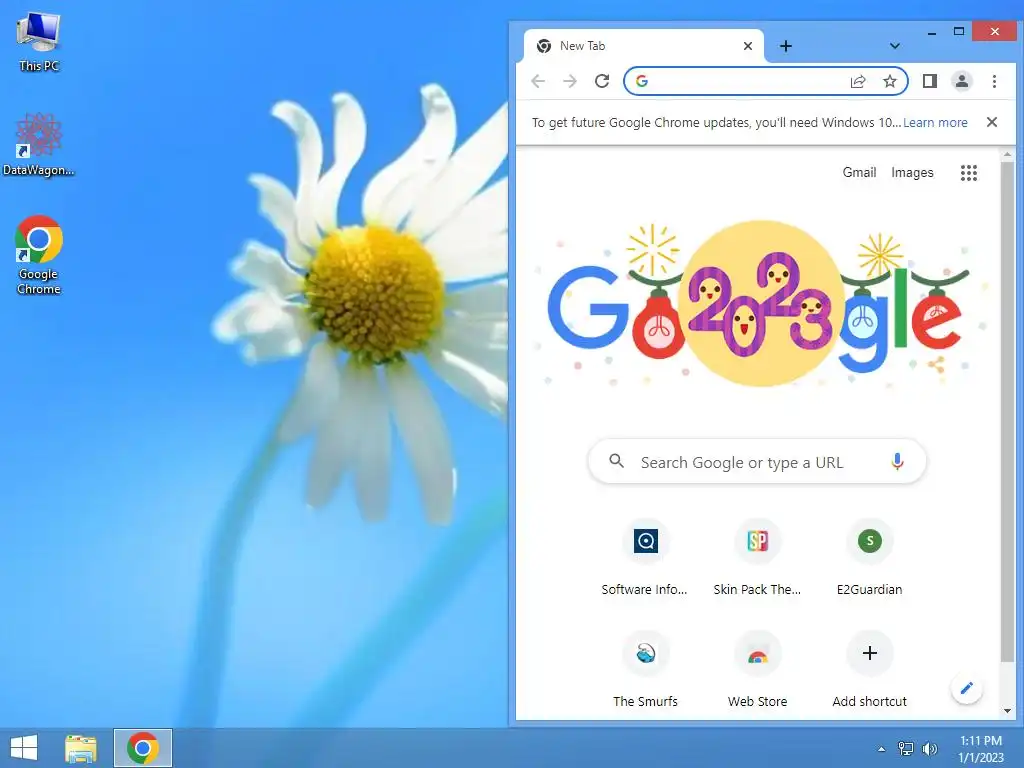The height and width of the screenshot is (768, 1024).
Task: Go forward using Chrome's forward arrow
Action: point(570,81)
